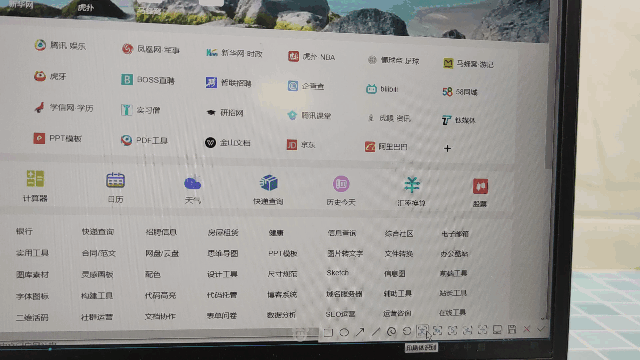This screenshot has height=360, width=640.
Task: Select the 代码高亮 category
Action: point(160,295)
